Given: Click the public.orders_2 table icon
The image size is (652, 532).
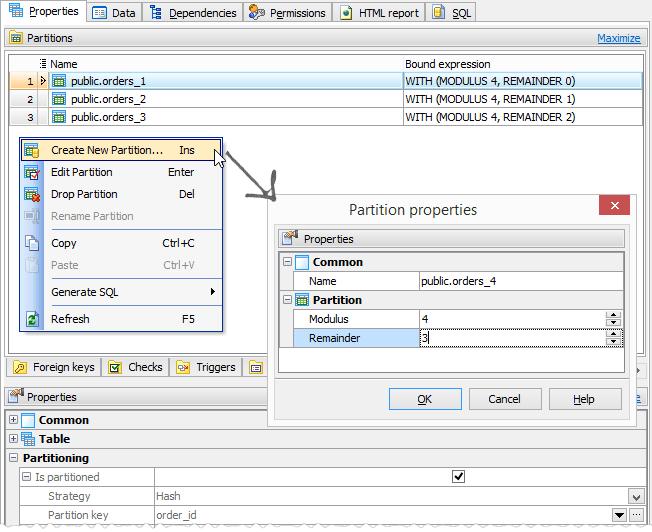Looking at the screenshot, I should (x=59, y=99).
